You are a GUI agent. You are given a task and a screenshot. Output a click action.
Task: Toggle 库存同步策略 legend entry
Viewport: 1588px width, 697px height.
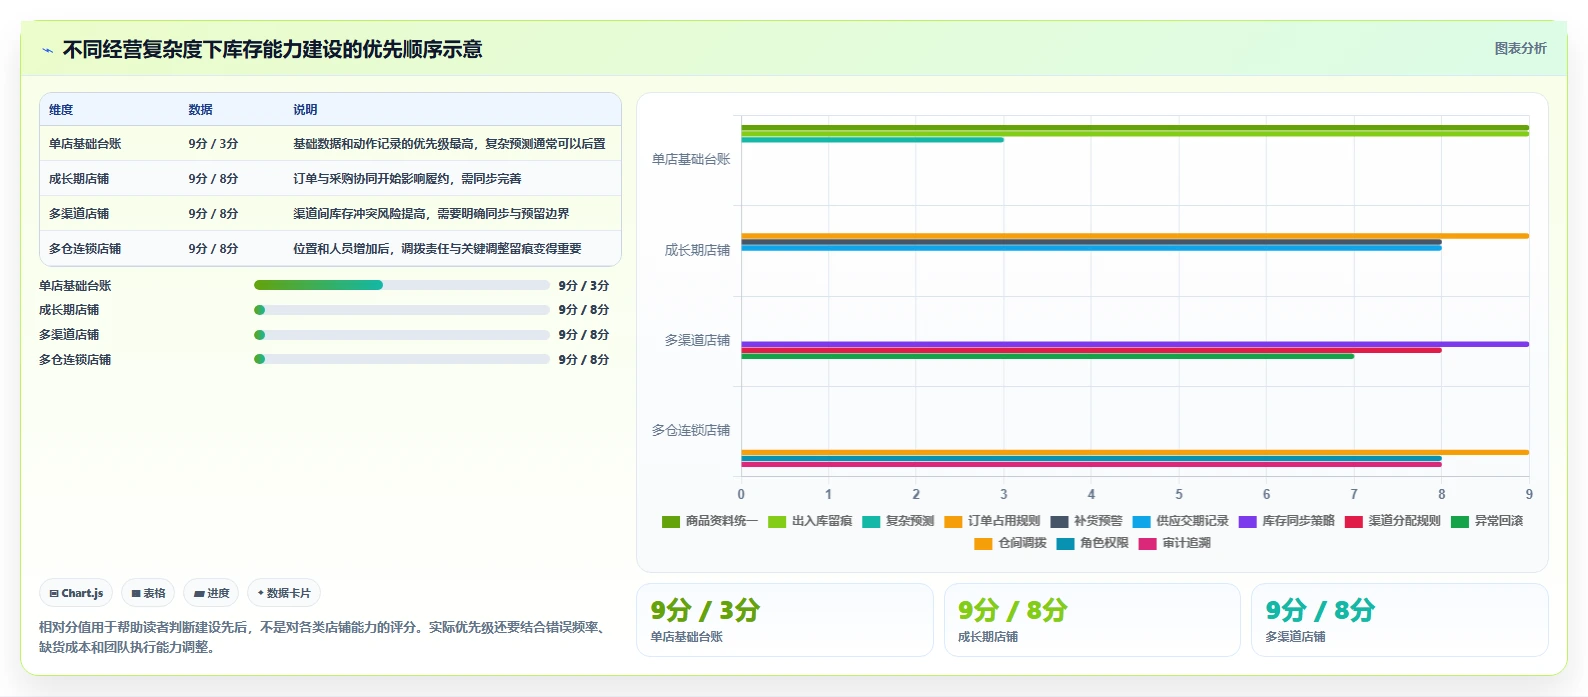1286,521
